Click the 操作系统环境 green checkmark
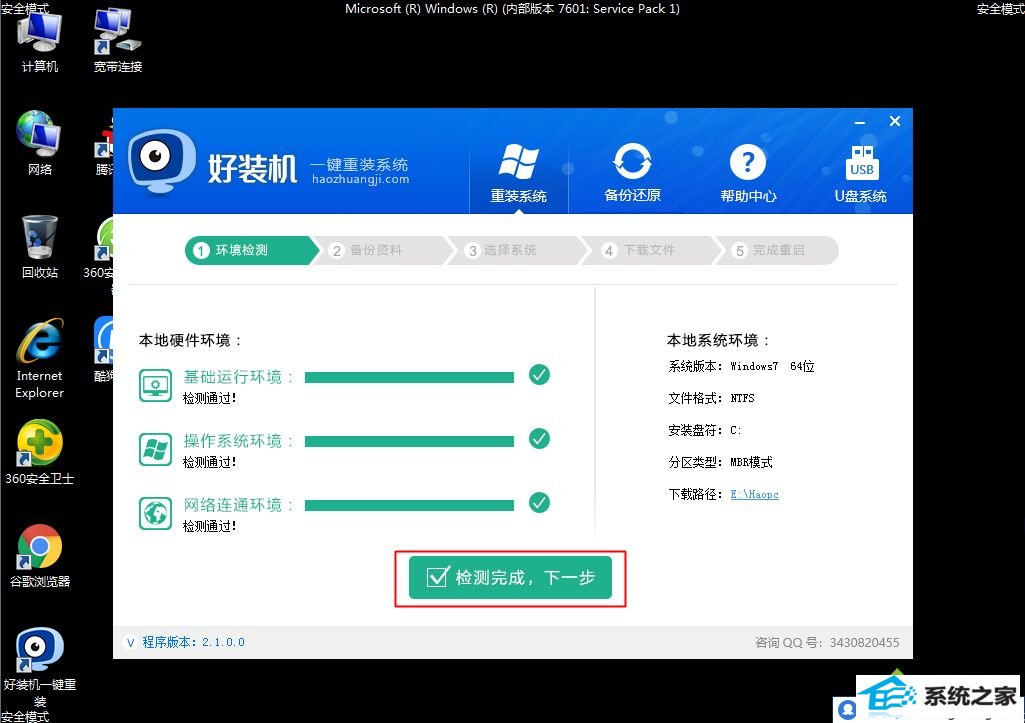 pyautogui.click(x=539, y=438)
